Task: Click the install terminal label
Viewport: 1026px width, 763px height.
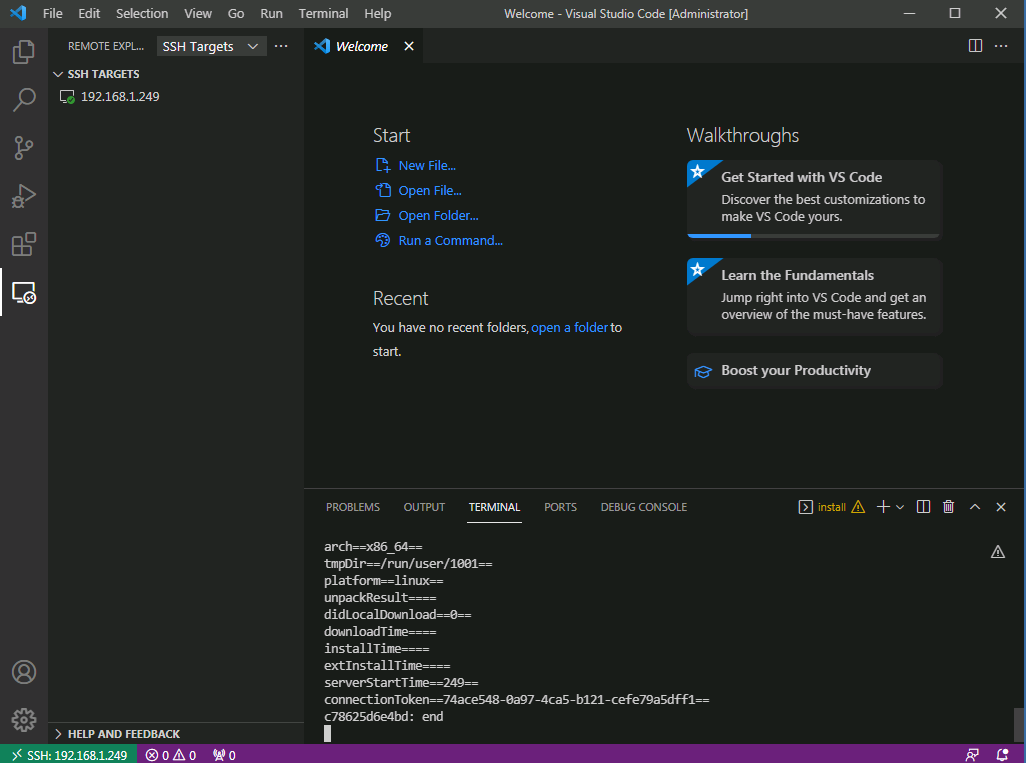Action: point(831,507)
